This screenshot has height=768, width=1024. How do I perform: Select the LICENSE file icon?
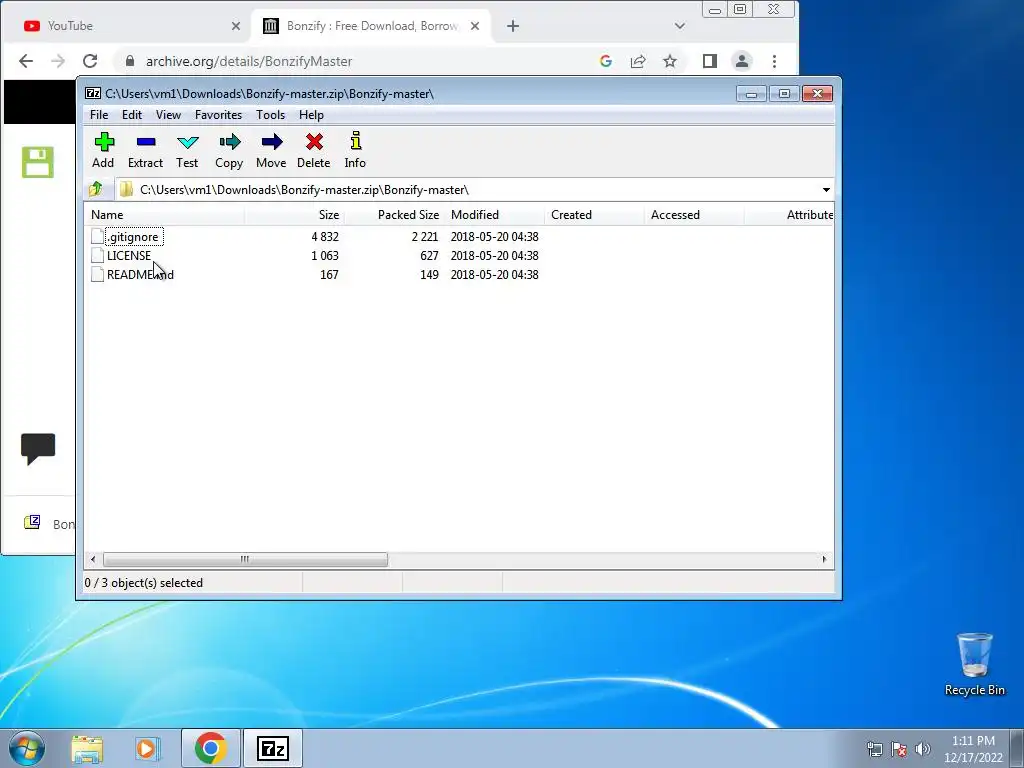tap(97, 255)
